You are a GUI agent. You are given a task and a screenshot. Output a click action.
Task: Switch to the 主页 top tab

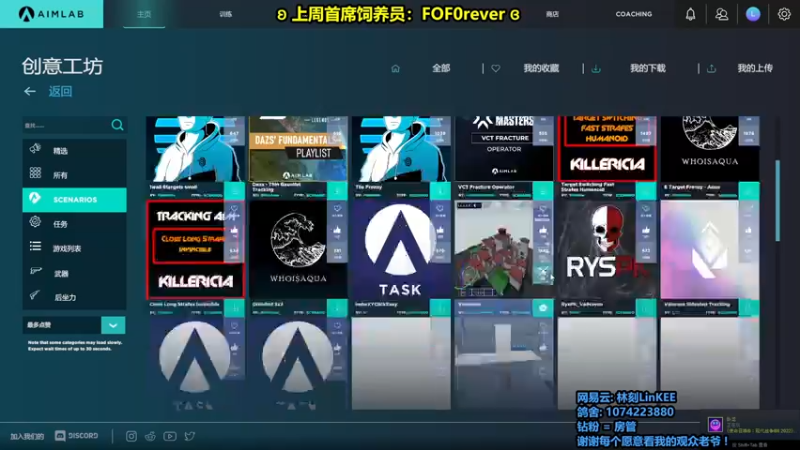[x=144, y=14]
